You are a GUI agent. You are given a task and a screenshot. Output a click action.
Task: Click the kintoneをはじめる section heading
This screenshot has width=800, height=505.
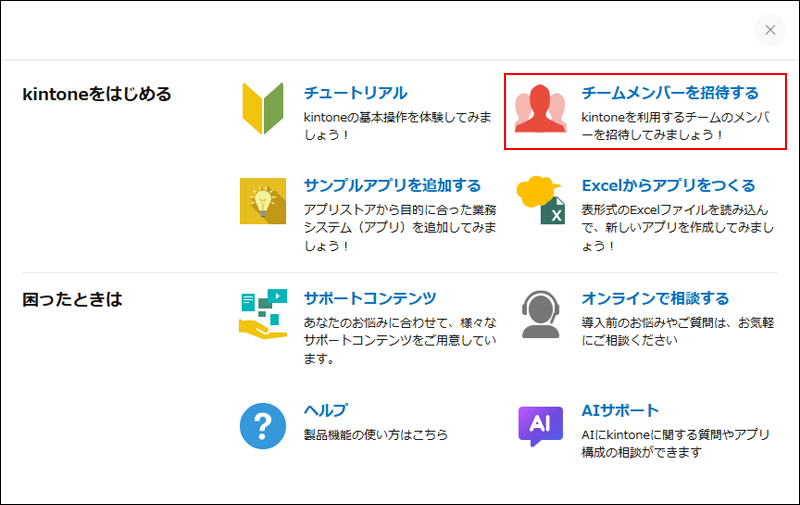click(97, 94)
